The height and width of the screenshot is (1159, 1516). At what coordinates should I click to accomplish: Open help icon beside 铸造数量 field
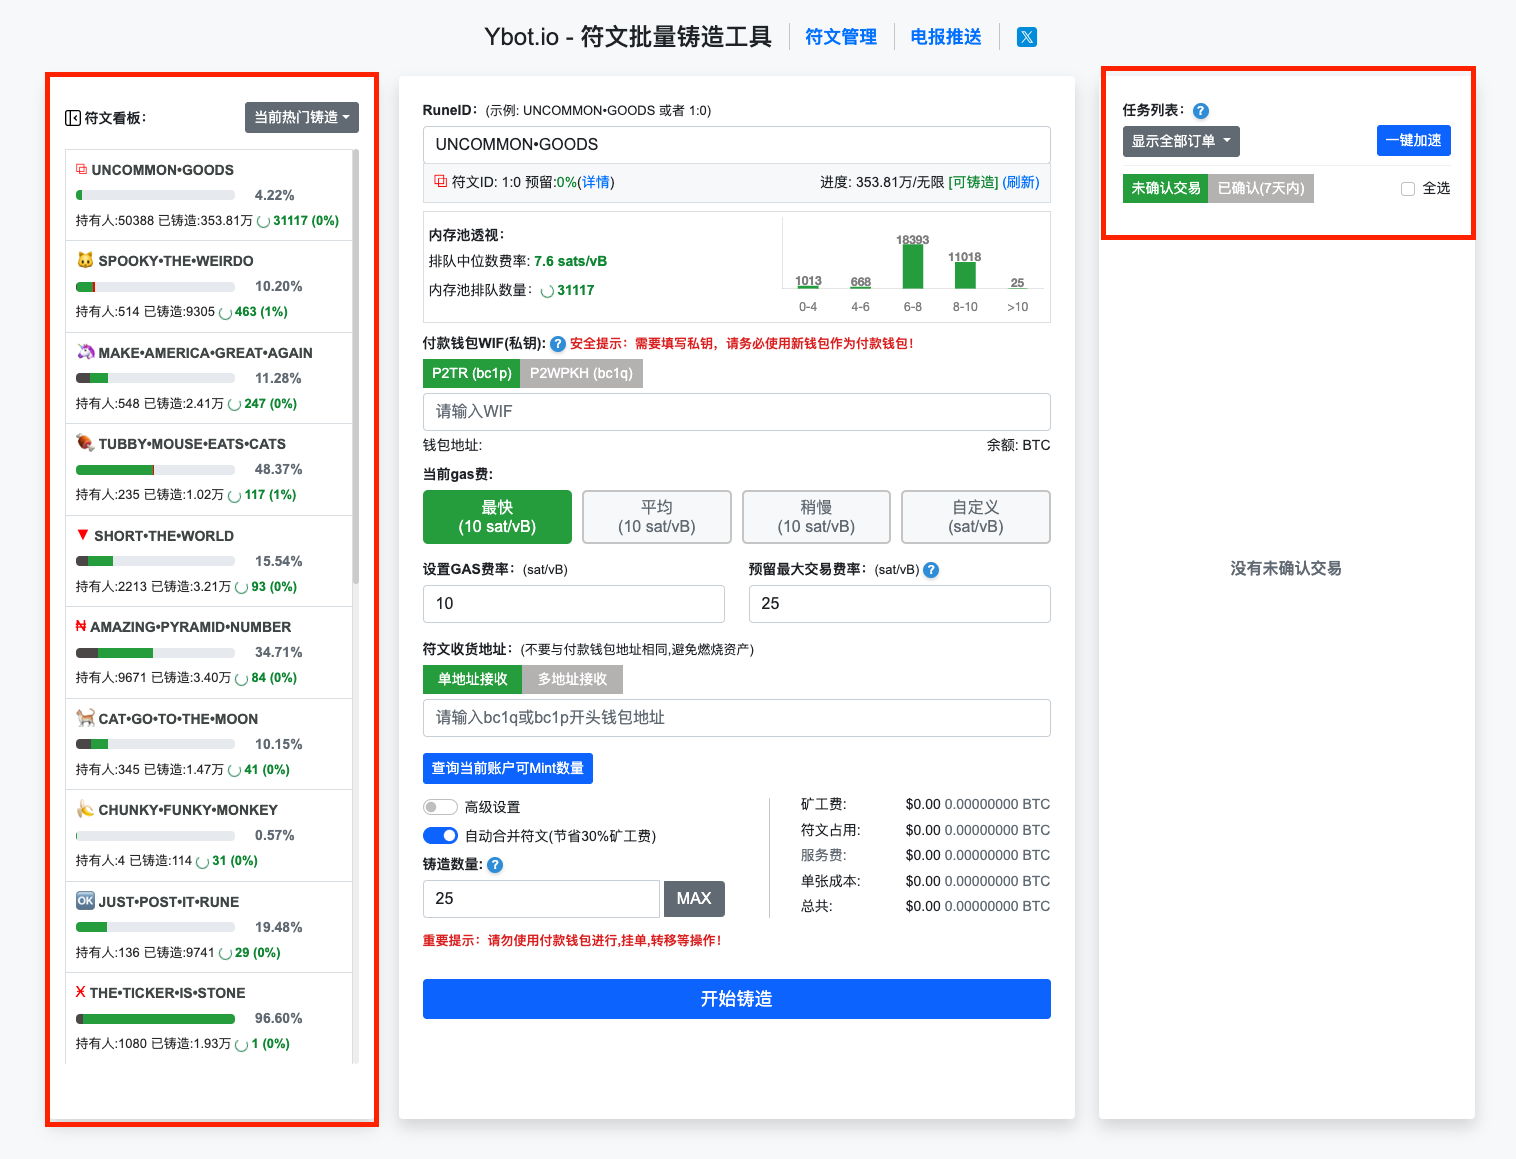(494, 865)
